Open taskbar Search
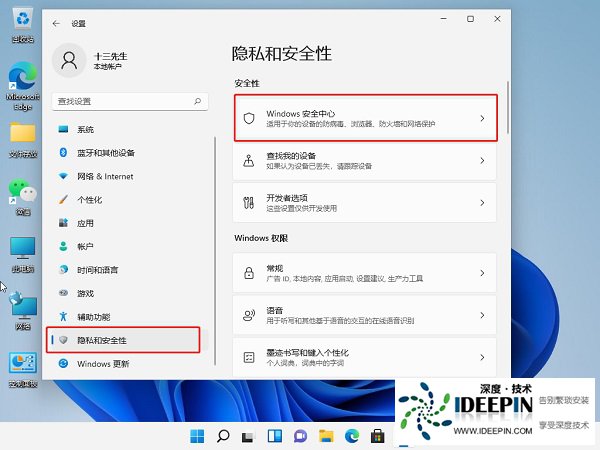600x450 pixels. click(x=223, y=436)
